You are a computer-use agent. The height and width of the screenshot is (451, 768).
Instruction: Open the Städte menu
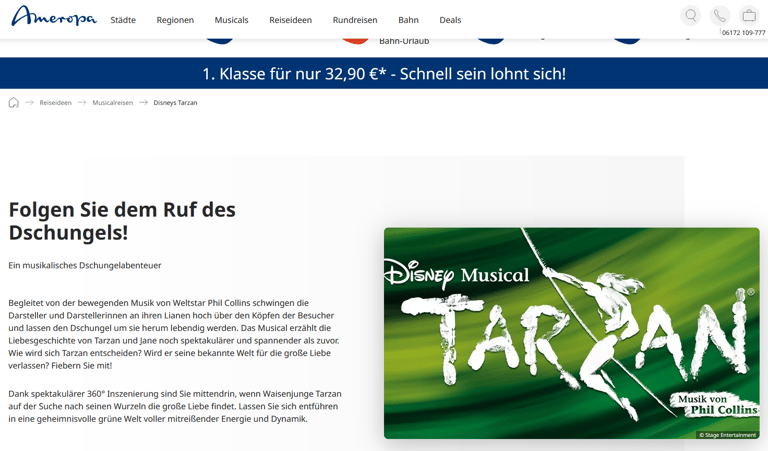click(123, 20)
